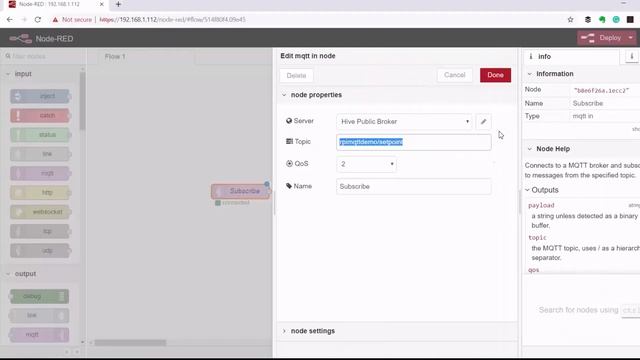The height and width of the screenshot is (360, 640).
Task: Click the Done button
Action: (x=495, y=75)
